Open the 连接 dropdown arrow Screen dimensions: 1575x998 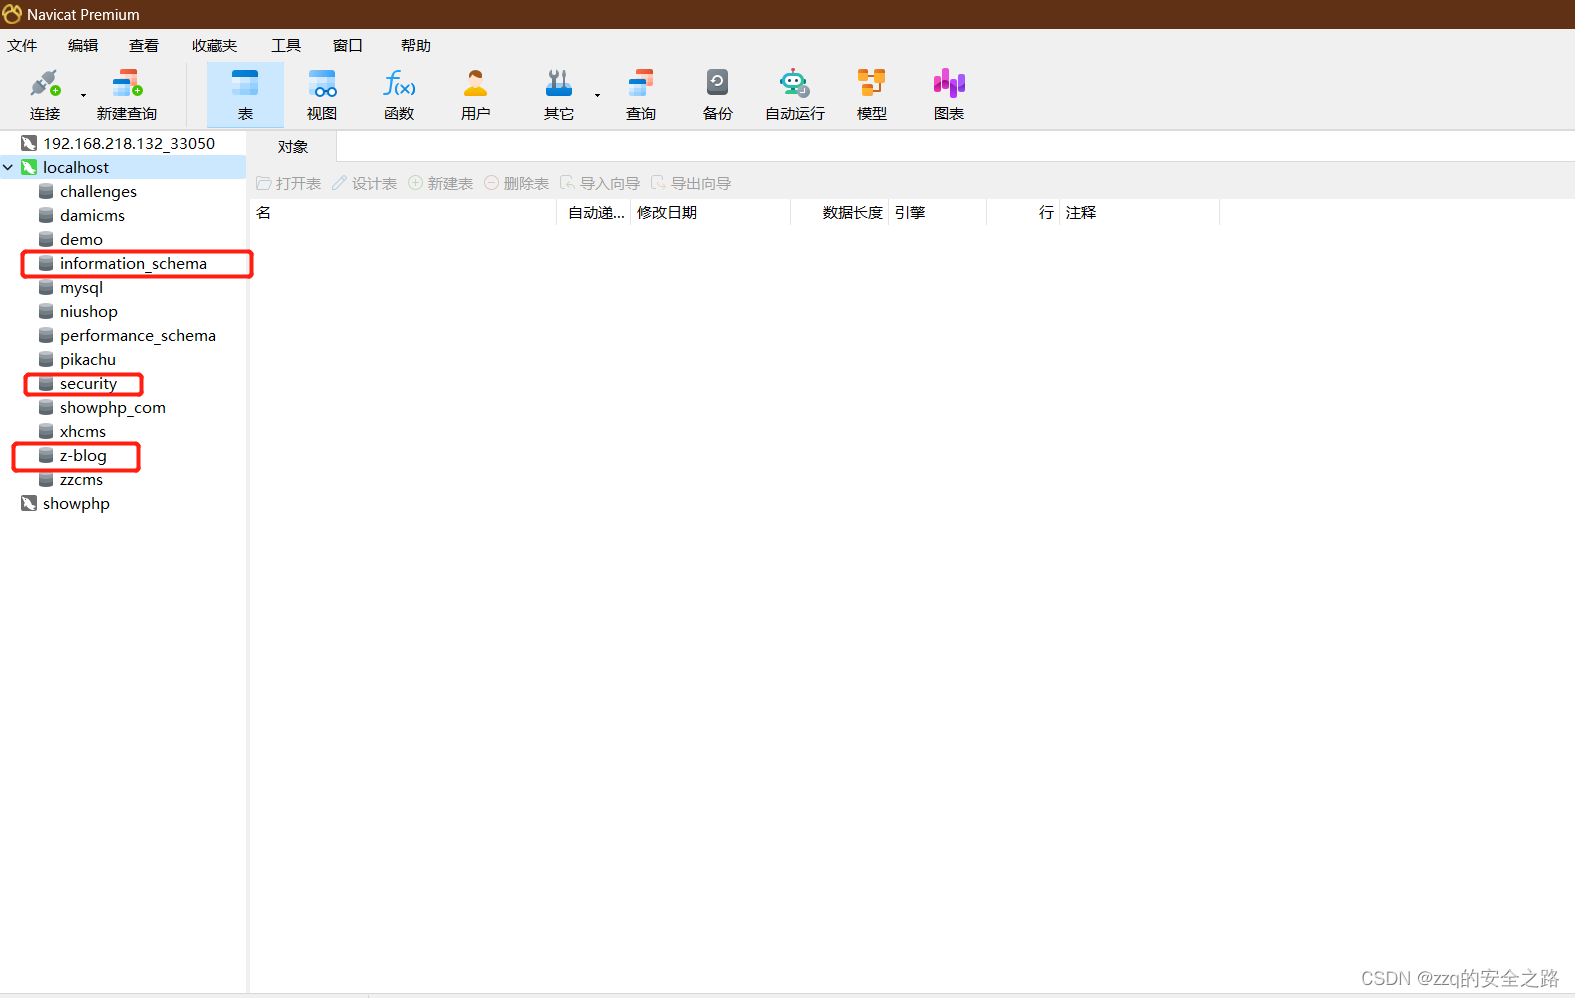click(x=83, y=96)
